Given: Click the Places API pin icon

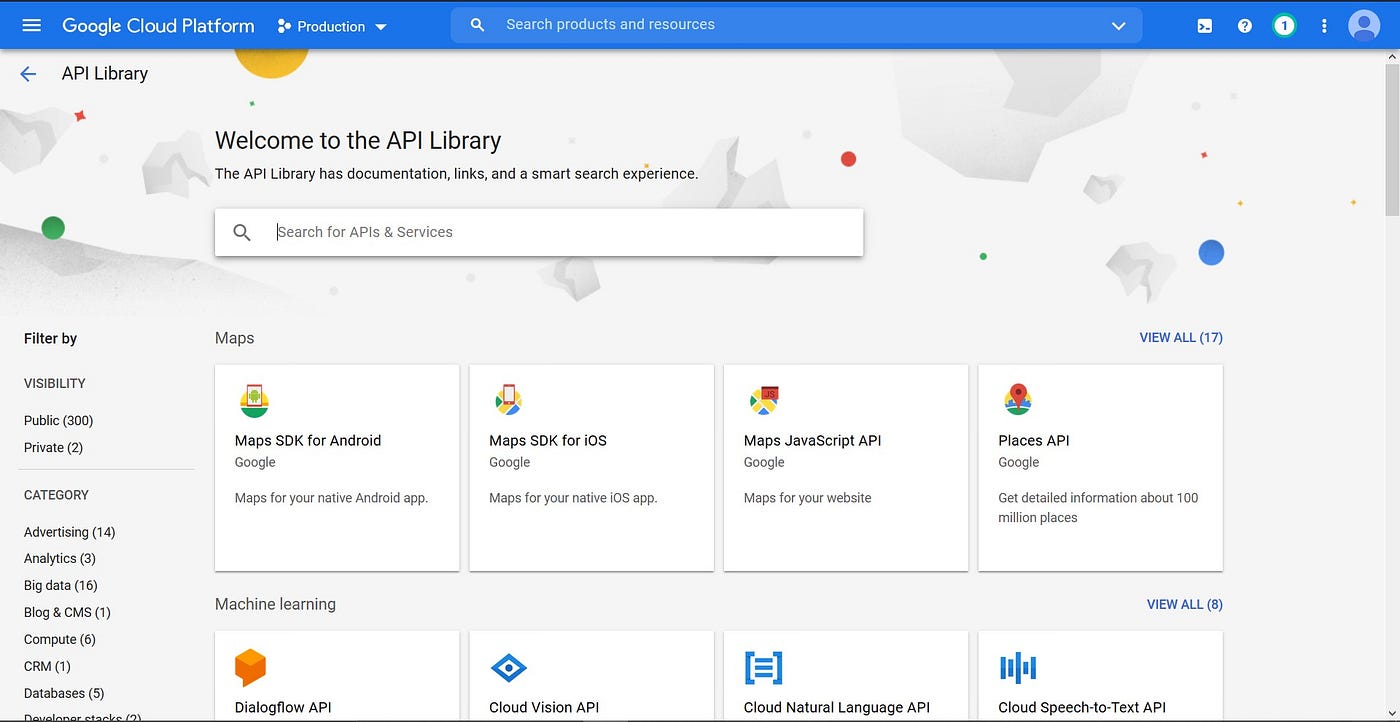Looking at the screenshot, I should click(1017, 400).
